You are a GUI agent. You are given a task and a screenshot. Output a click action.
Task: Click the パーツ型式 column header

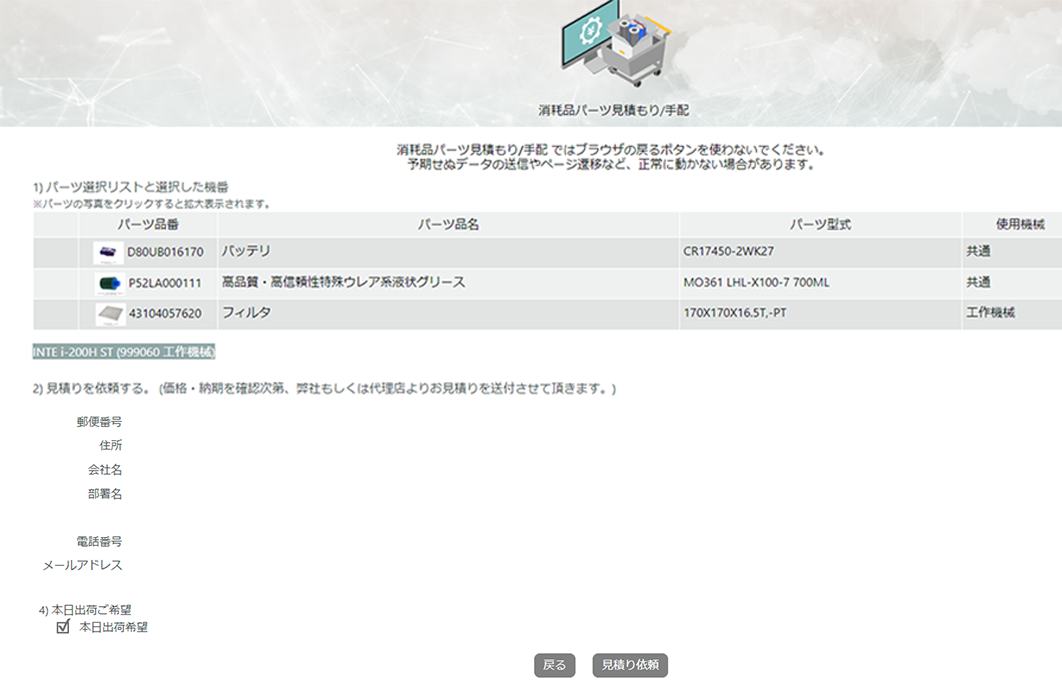(820, 224)
